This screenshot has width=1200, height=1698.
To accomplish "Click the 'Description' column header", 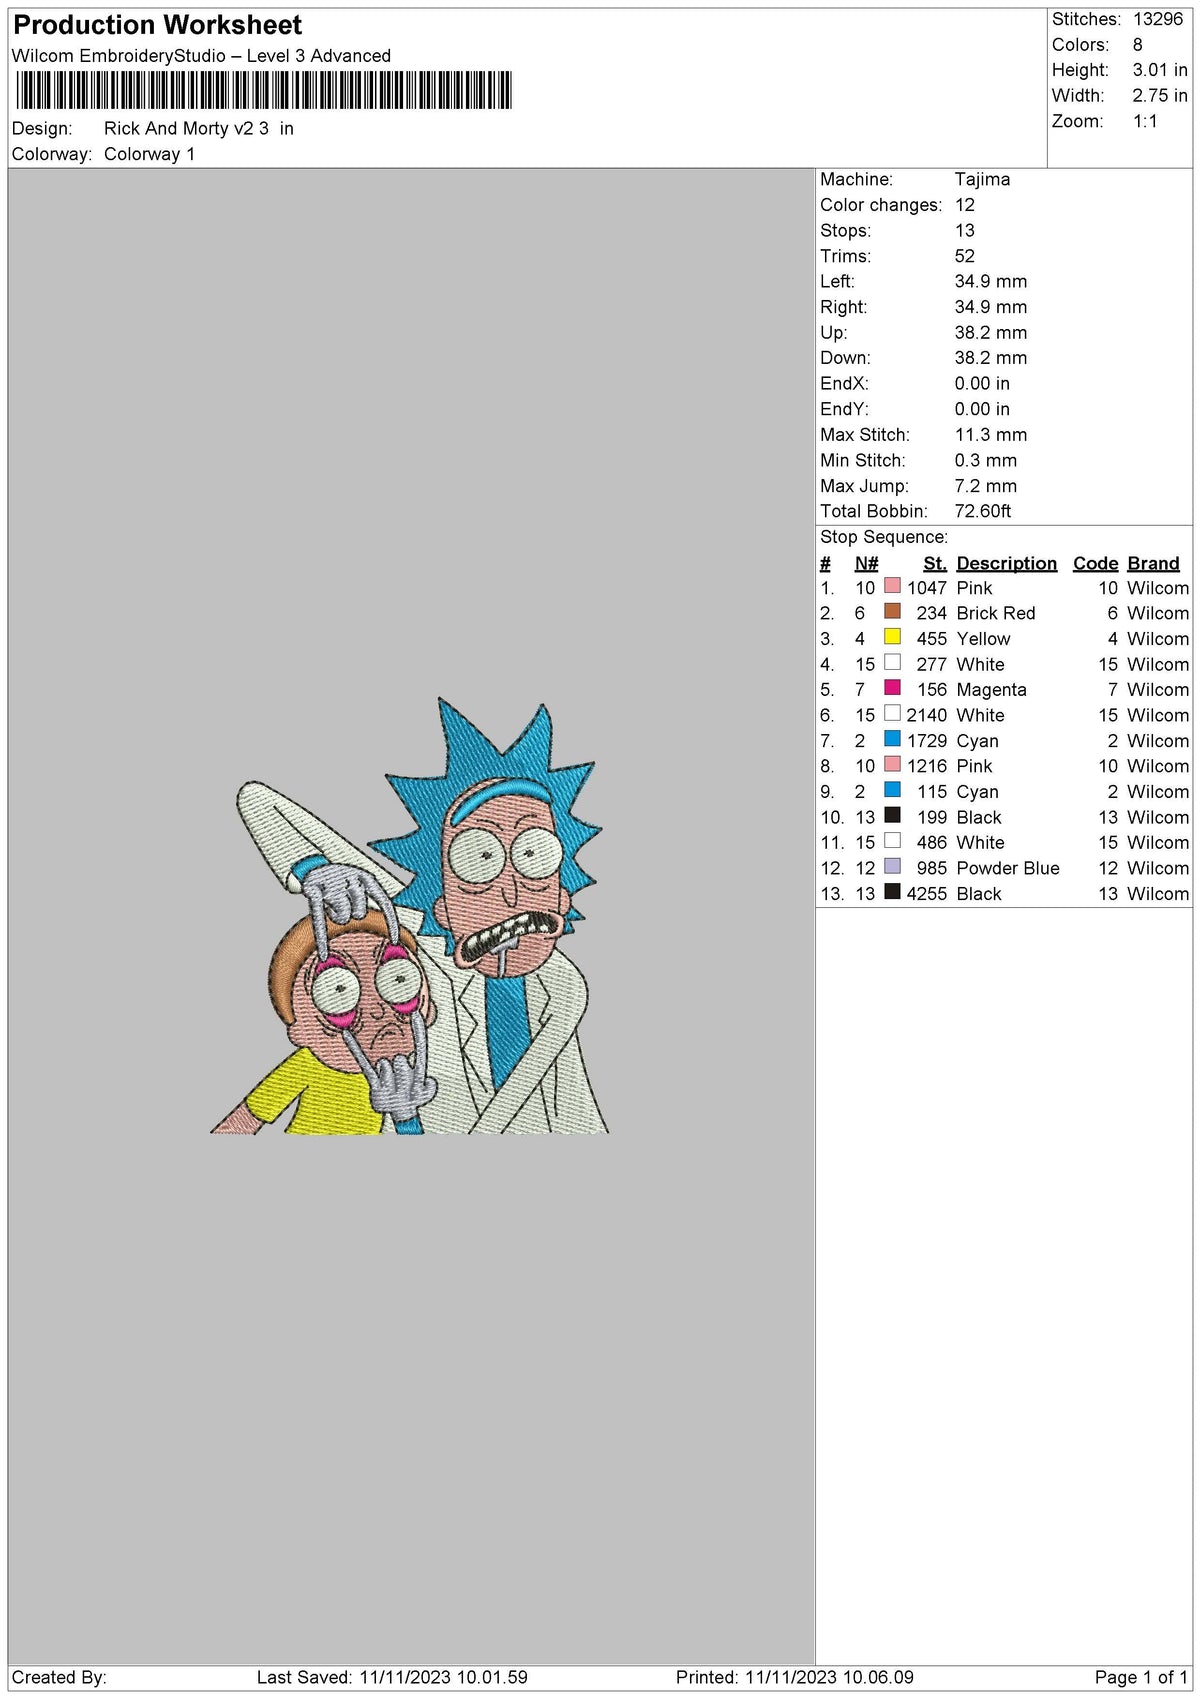I will pyautogui.click(x=1006, y=563).
